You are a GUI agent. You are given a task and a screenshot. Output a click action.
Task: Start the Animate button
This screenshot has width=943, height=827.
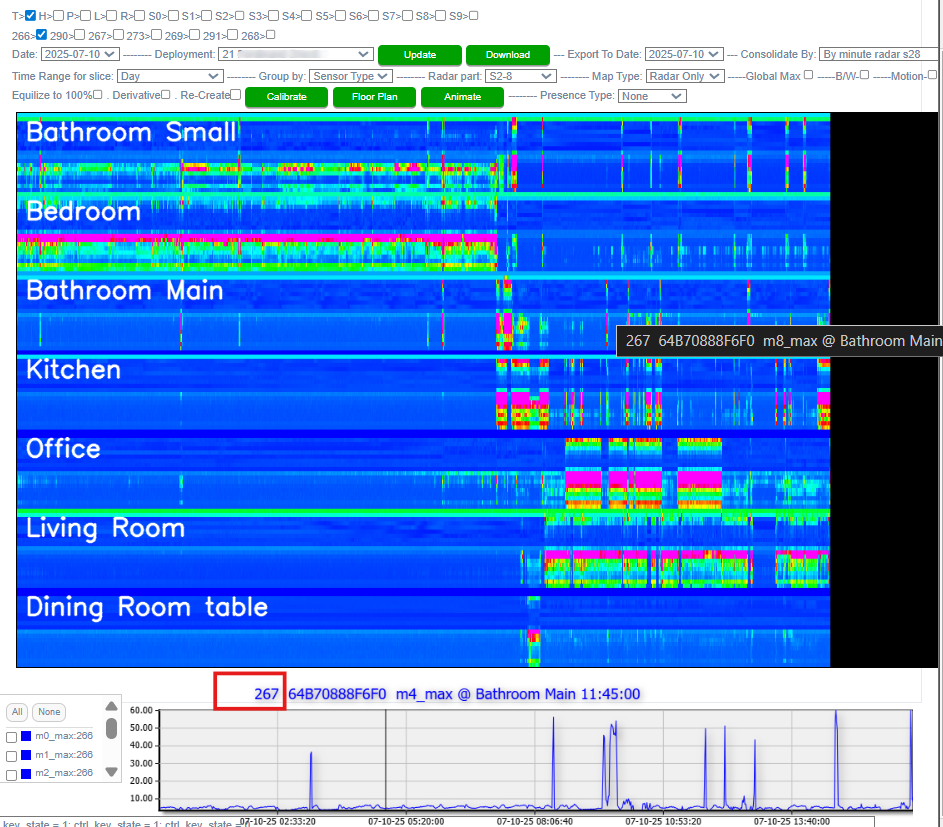pos(460,97)
